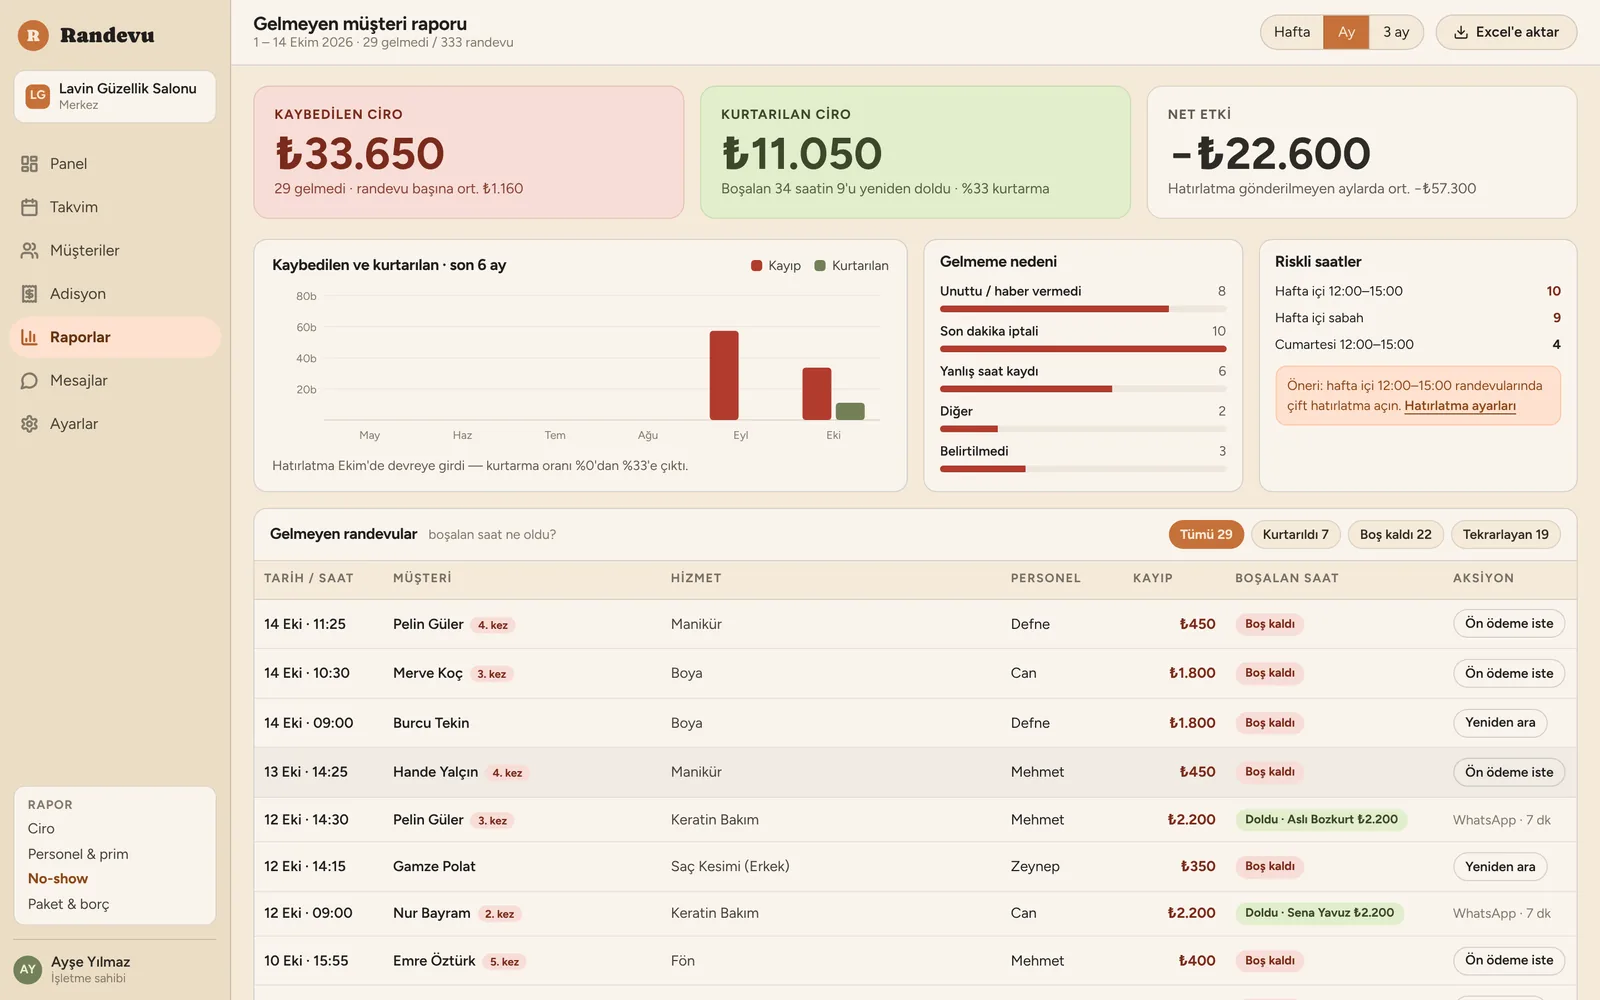Open Ayarlar gear icon
1600x1000 pixels.
pyautogui.click(x=29, y=424)
